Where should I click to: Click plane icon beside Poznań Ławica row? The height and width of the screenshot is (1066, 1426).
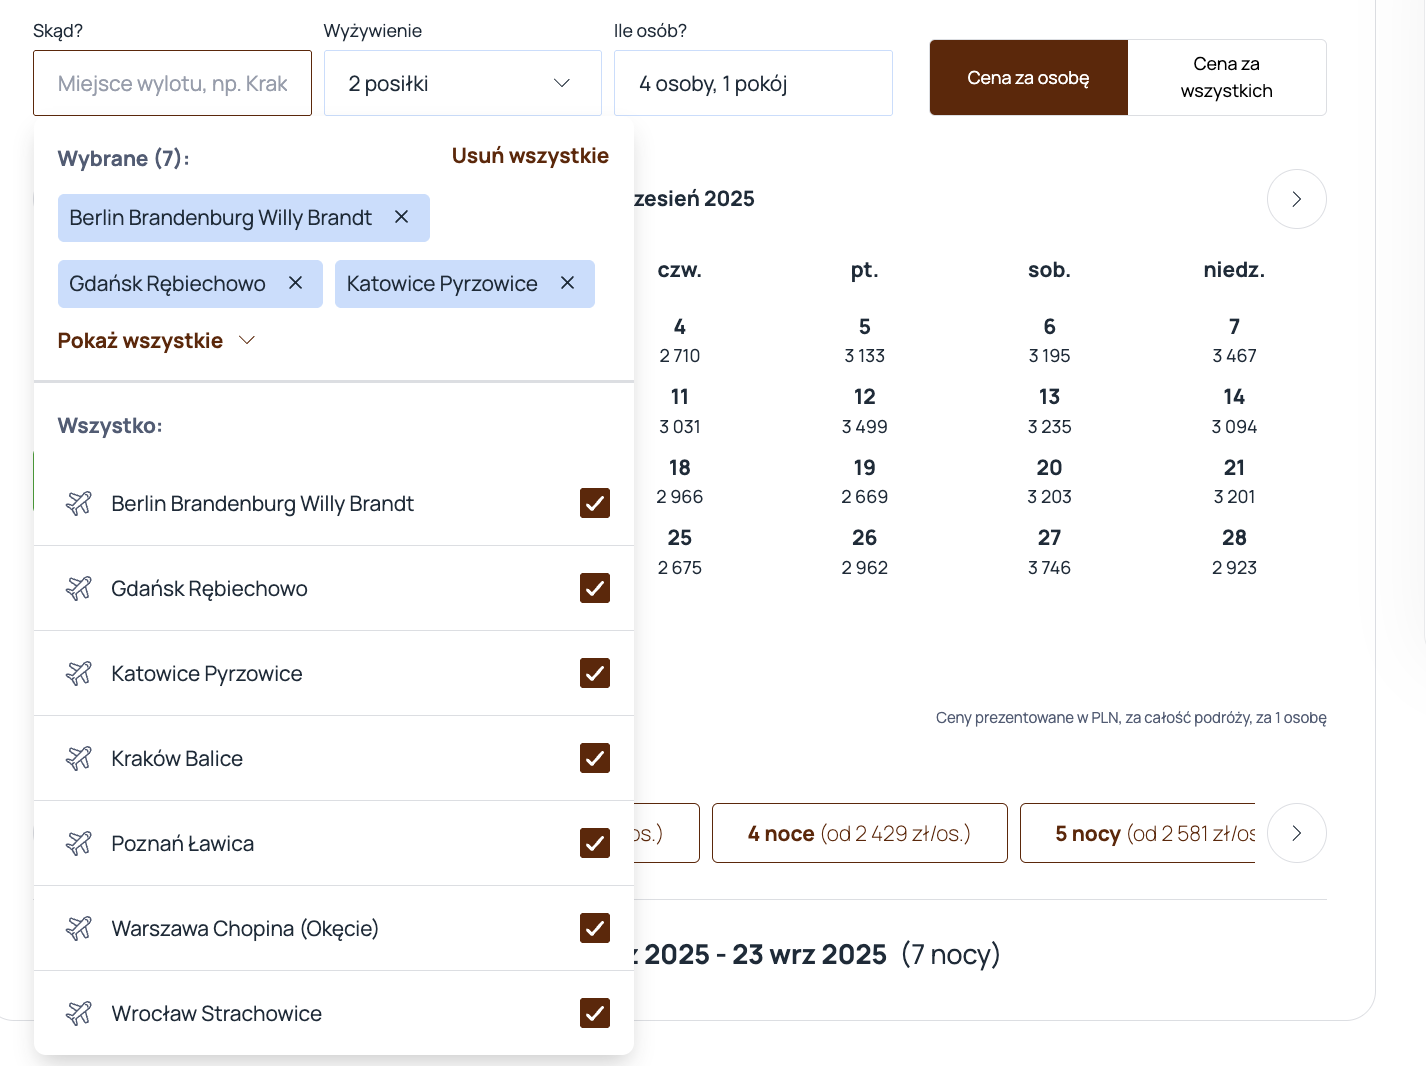point(79,843)
